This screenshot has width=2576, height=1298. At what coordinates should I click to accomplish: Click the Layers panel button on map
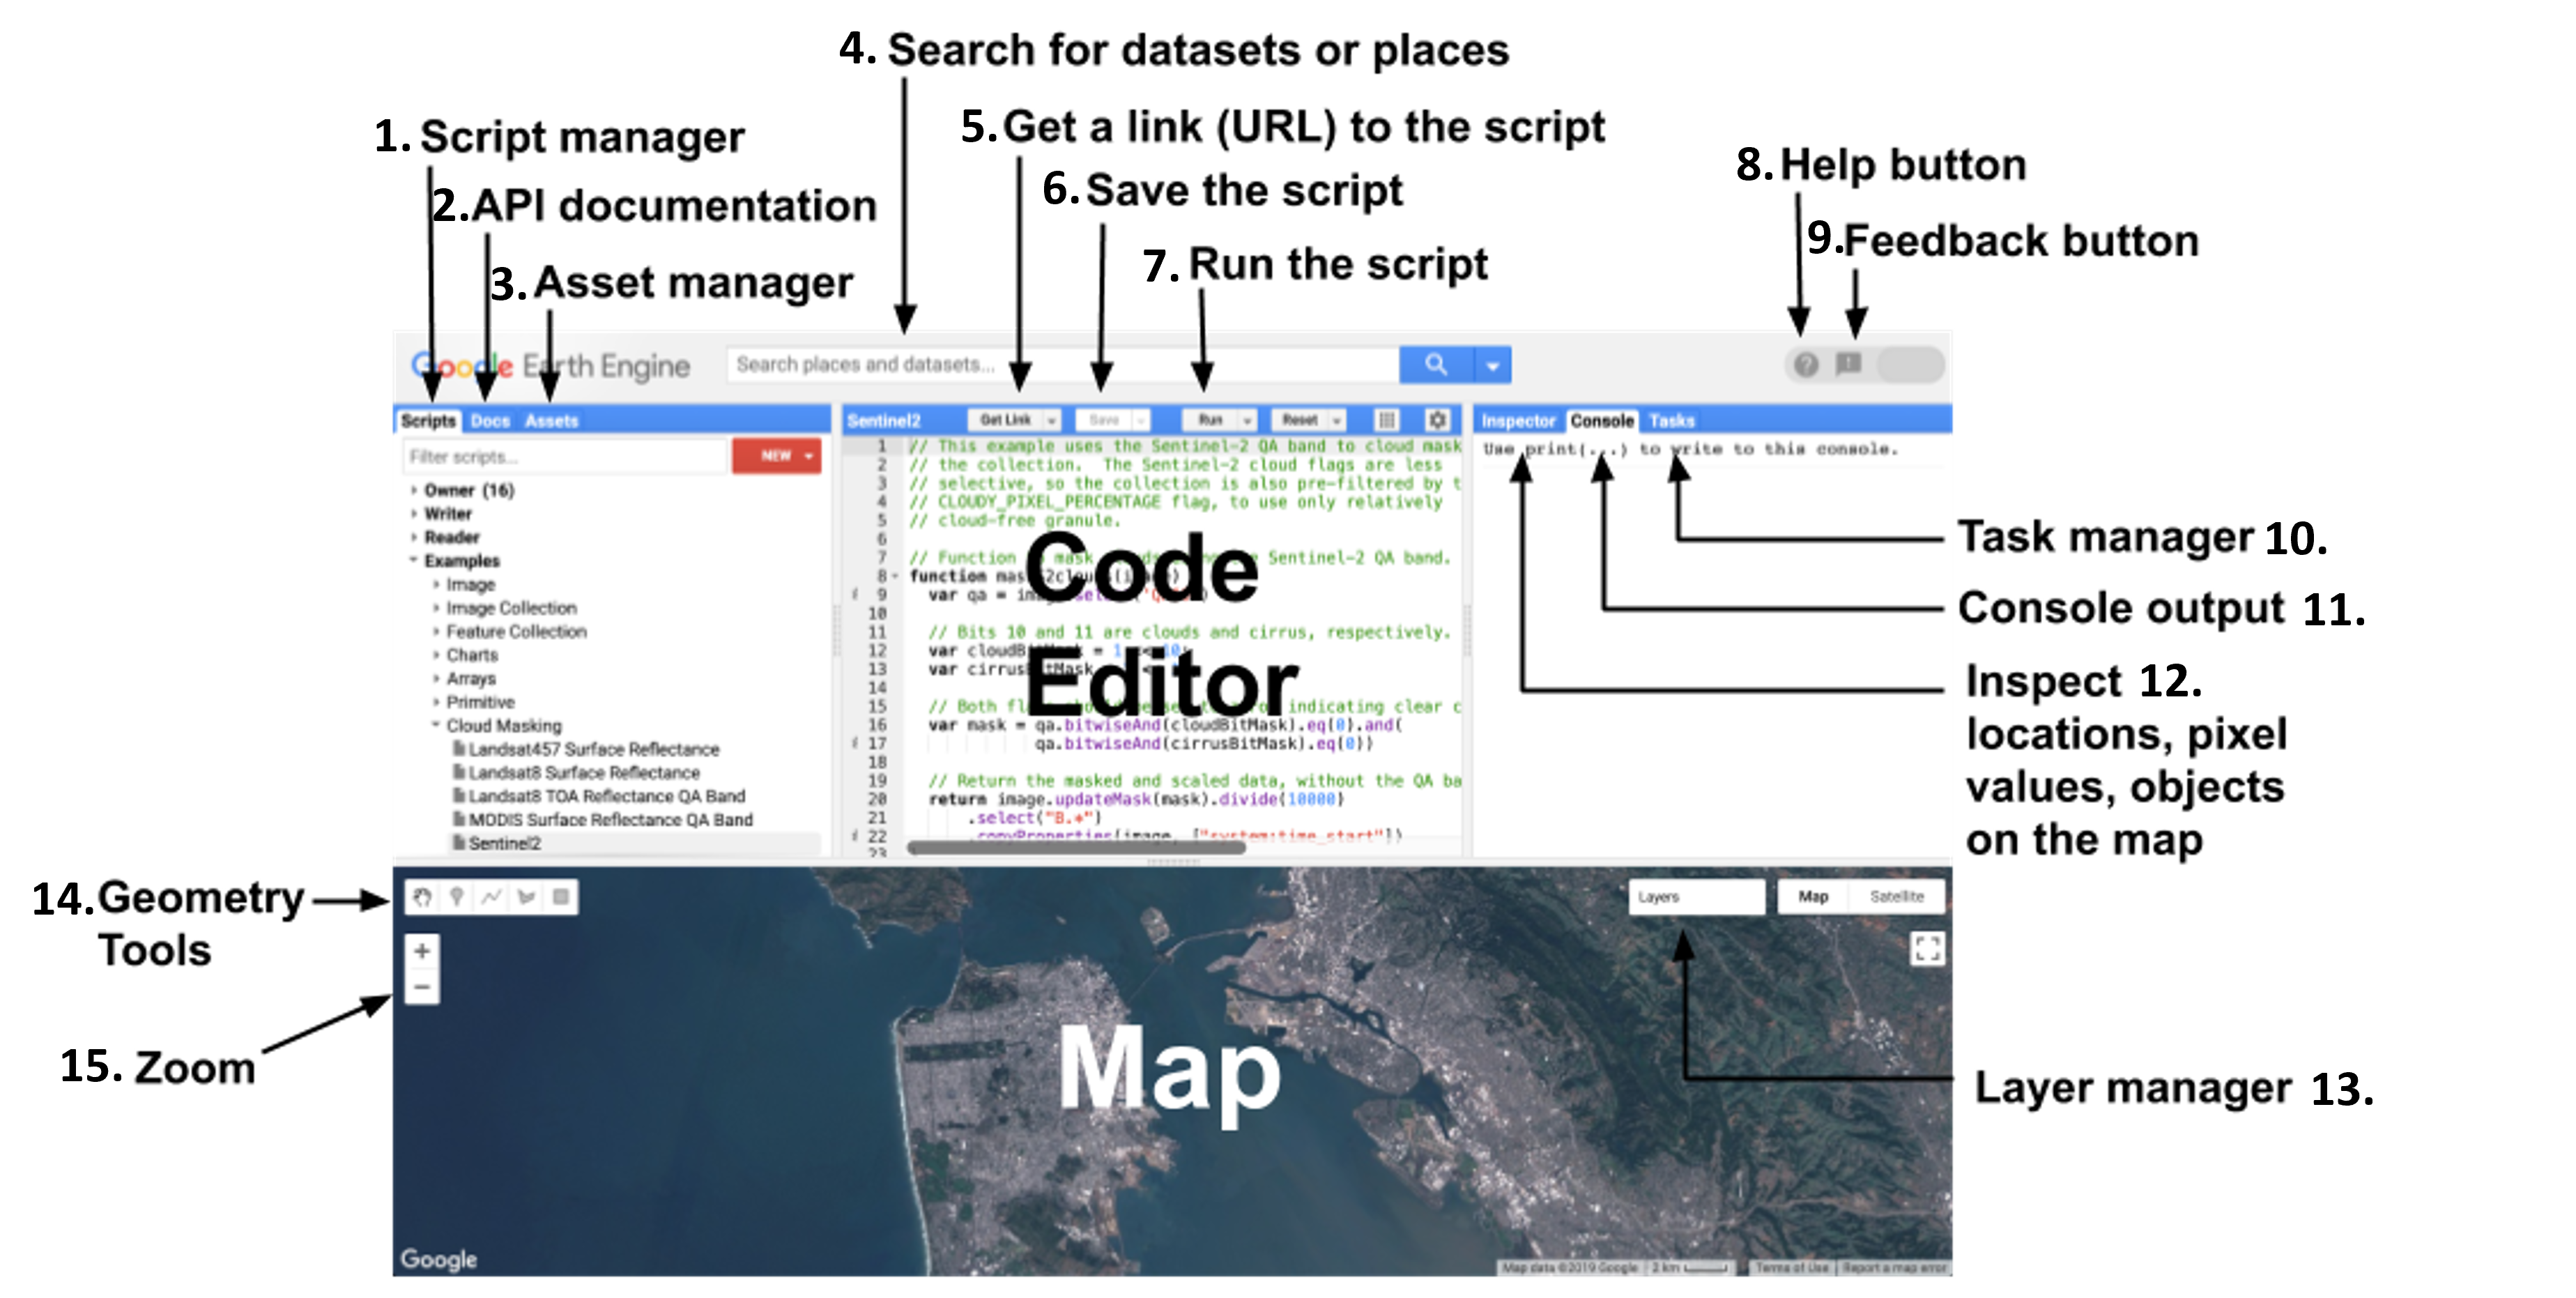[x=1696, y=896]
